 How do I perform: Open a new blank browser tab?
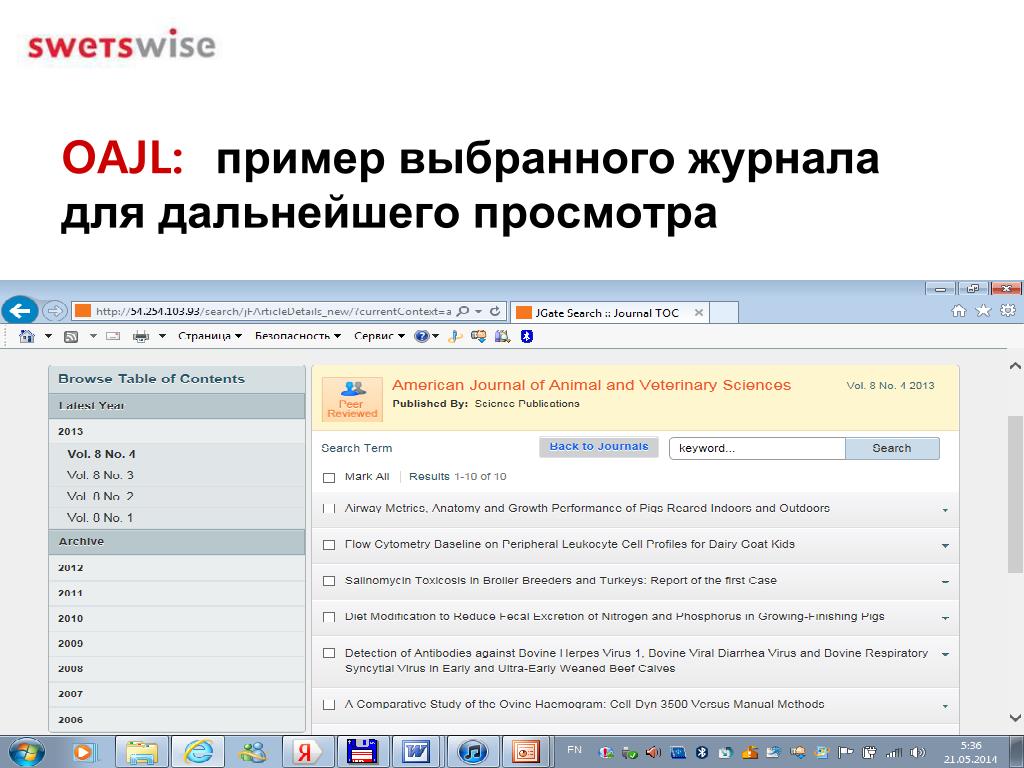pyautogui.click(x=724, y=313)
